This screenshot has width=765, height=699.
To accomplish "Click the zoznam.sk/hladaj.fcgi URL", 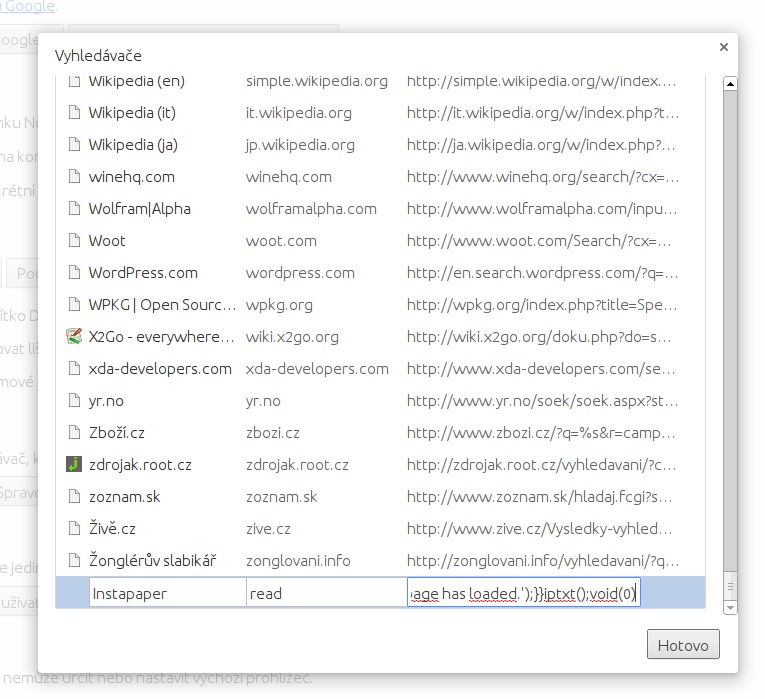I will [x=540, y=497].
